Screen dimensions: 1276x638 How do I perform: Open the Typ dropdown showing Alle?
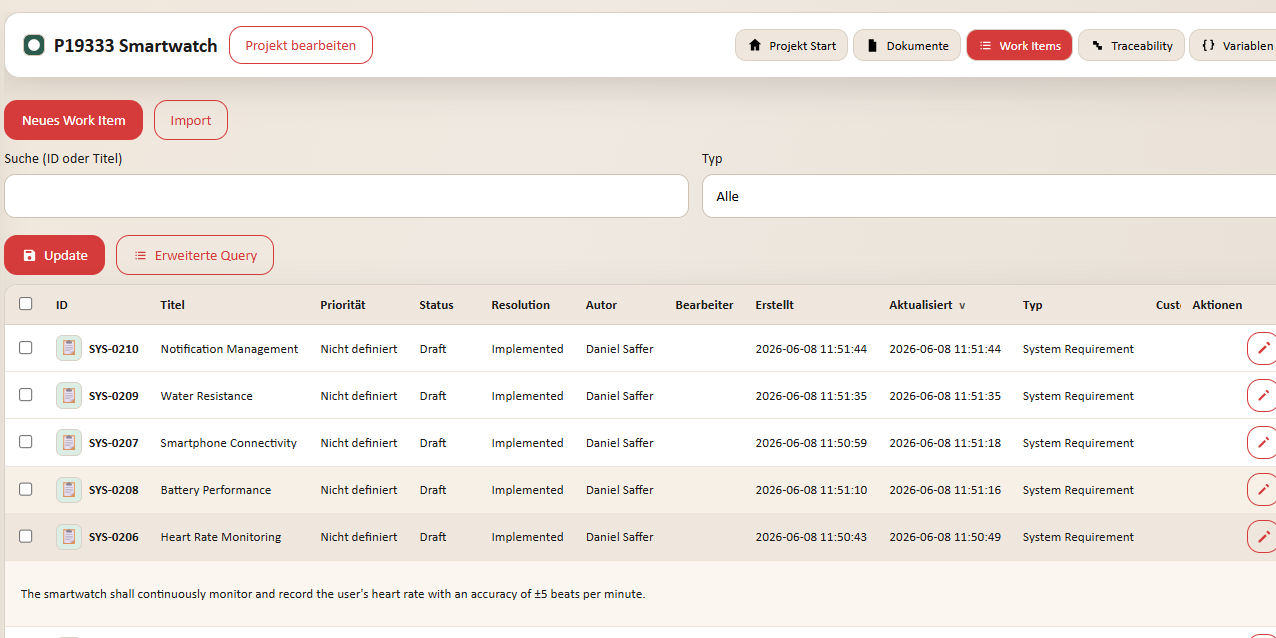[989, 196]
